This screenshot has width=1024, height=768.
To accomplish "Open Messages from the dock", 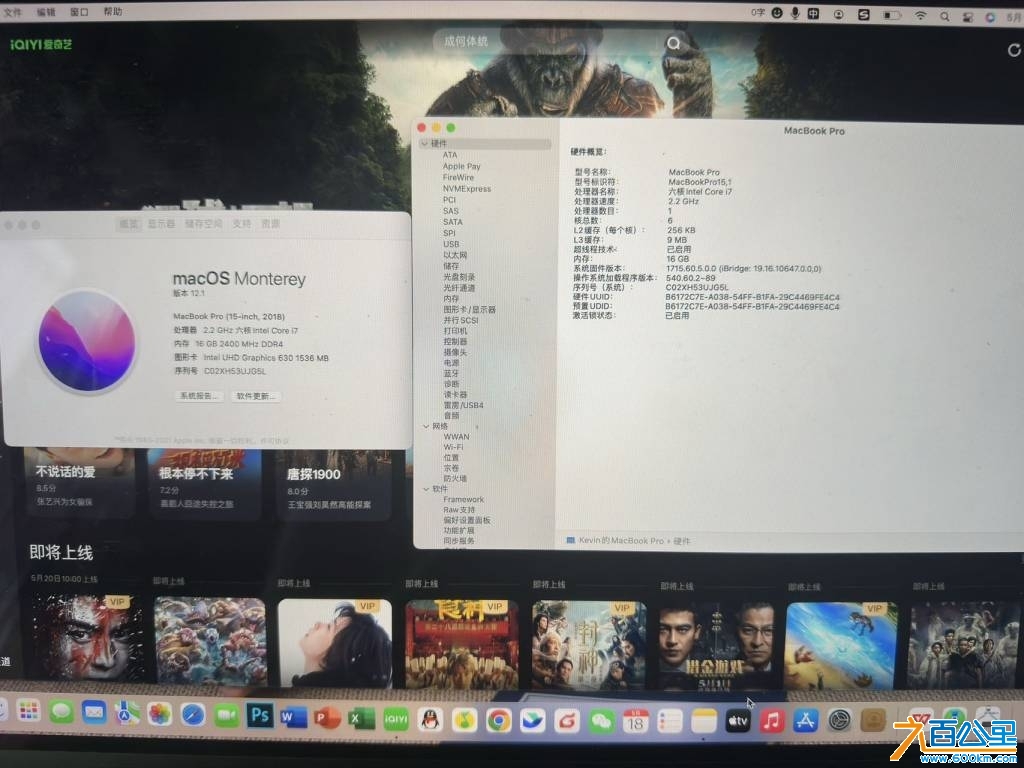I will pyautogui.click(x=61, y=711).
